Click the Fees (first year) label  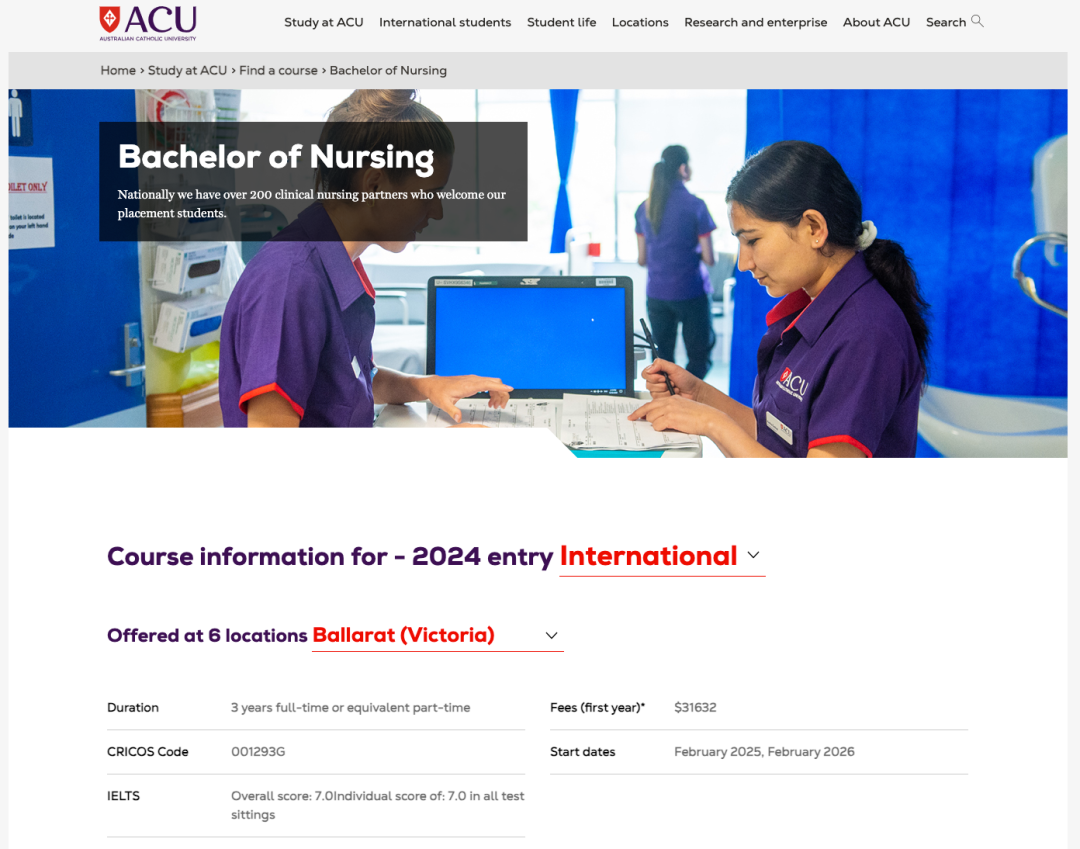[597, 708]
